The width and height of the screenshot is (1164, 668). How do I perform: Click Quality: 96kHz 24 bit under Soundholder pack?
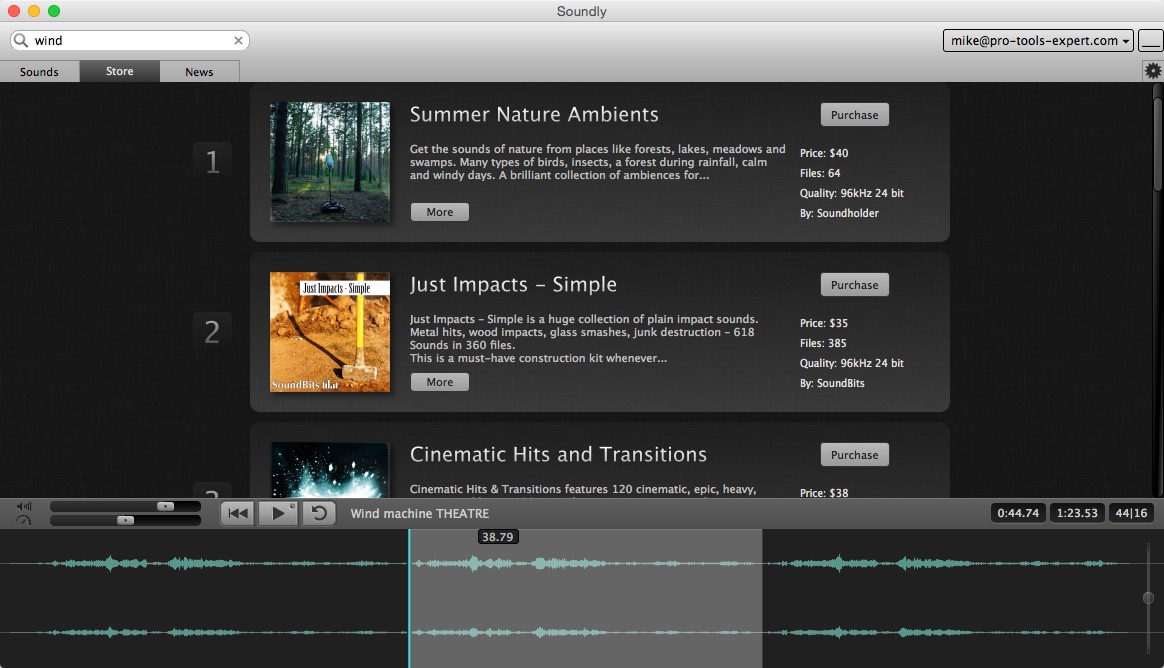pyautogui.click(x=851, y=193)
